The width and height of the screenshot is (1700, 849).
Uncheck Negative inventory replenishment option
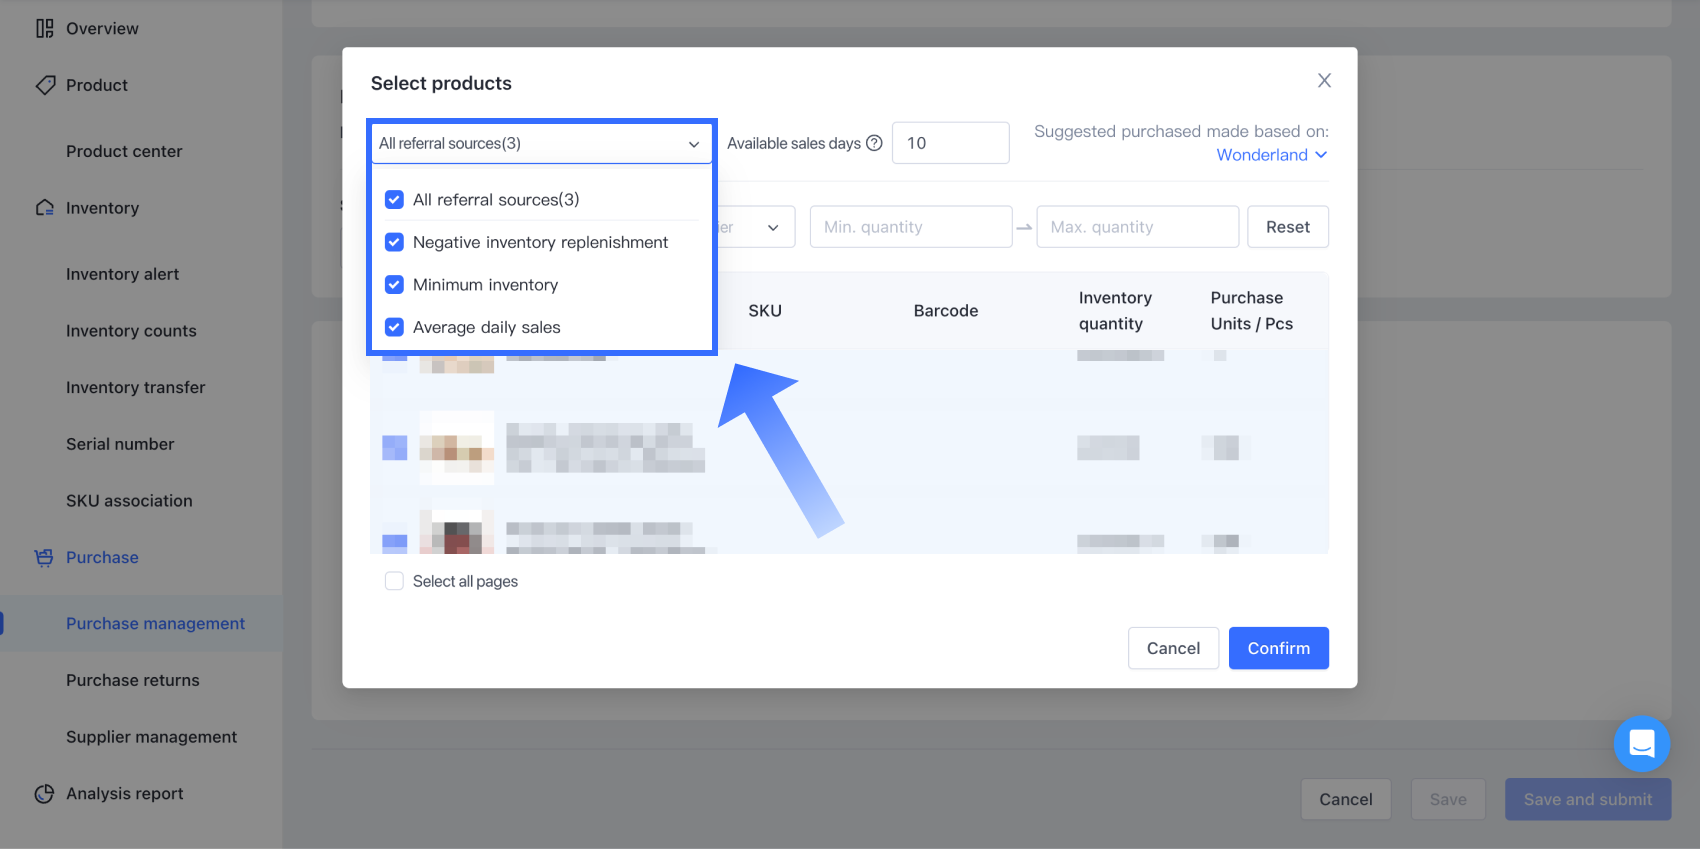(394, 242)
